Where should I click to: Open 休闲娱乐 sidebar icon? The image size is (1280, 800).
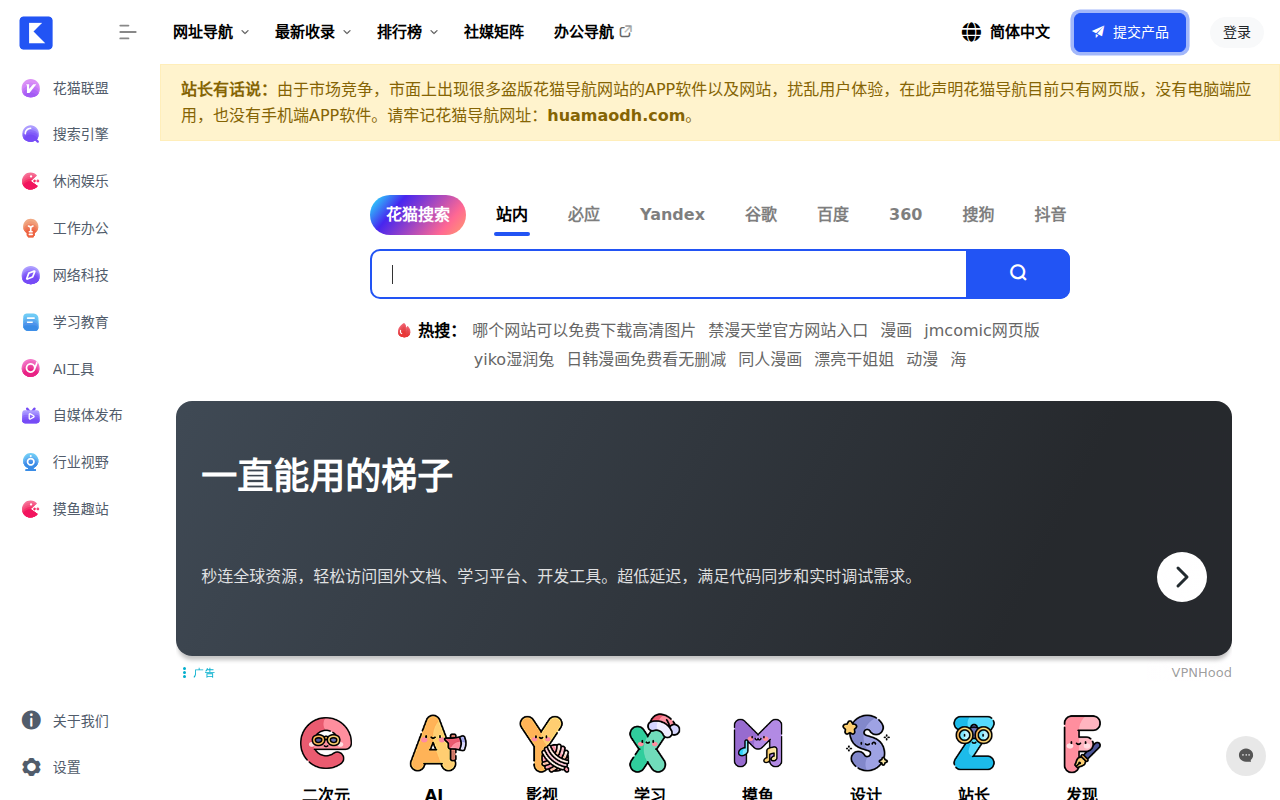click(x=31, y=181)
